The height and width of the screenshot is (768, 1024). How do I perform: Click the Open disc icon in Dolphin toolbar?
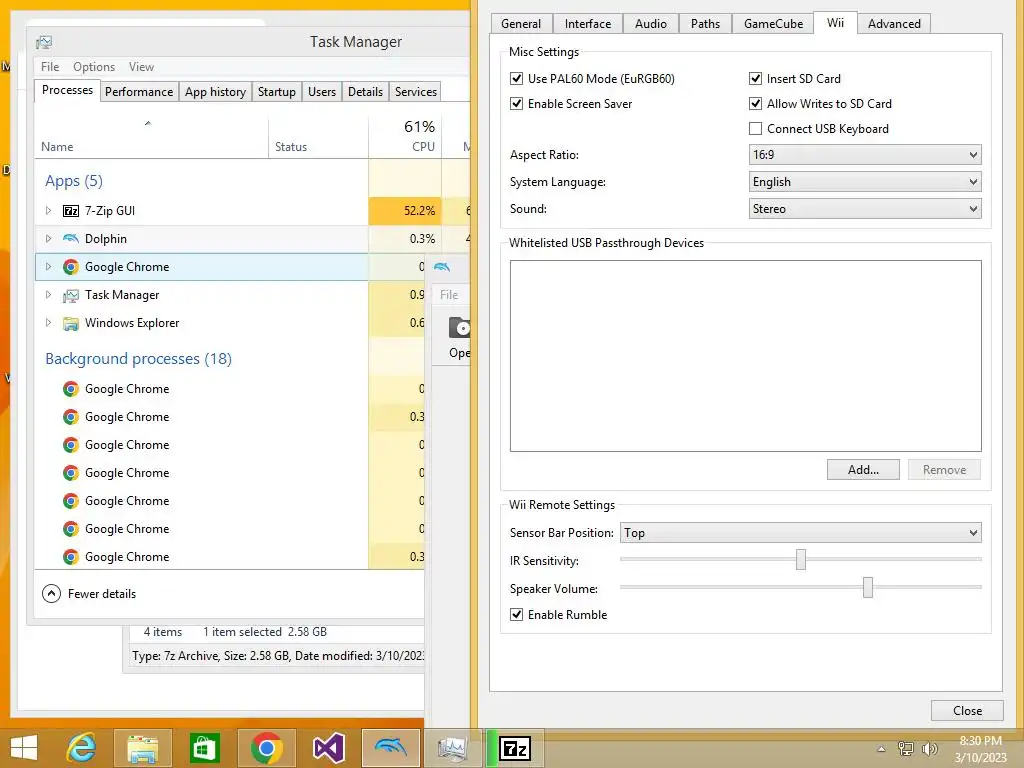tap(459, 327)
